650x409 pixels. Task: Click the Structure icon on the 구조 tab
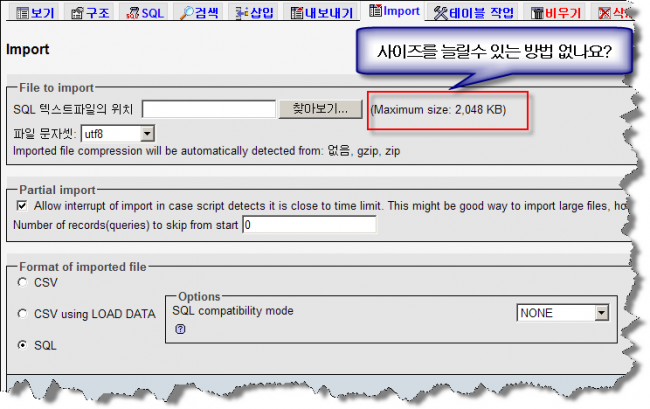(x=77, y=13)
